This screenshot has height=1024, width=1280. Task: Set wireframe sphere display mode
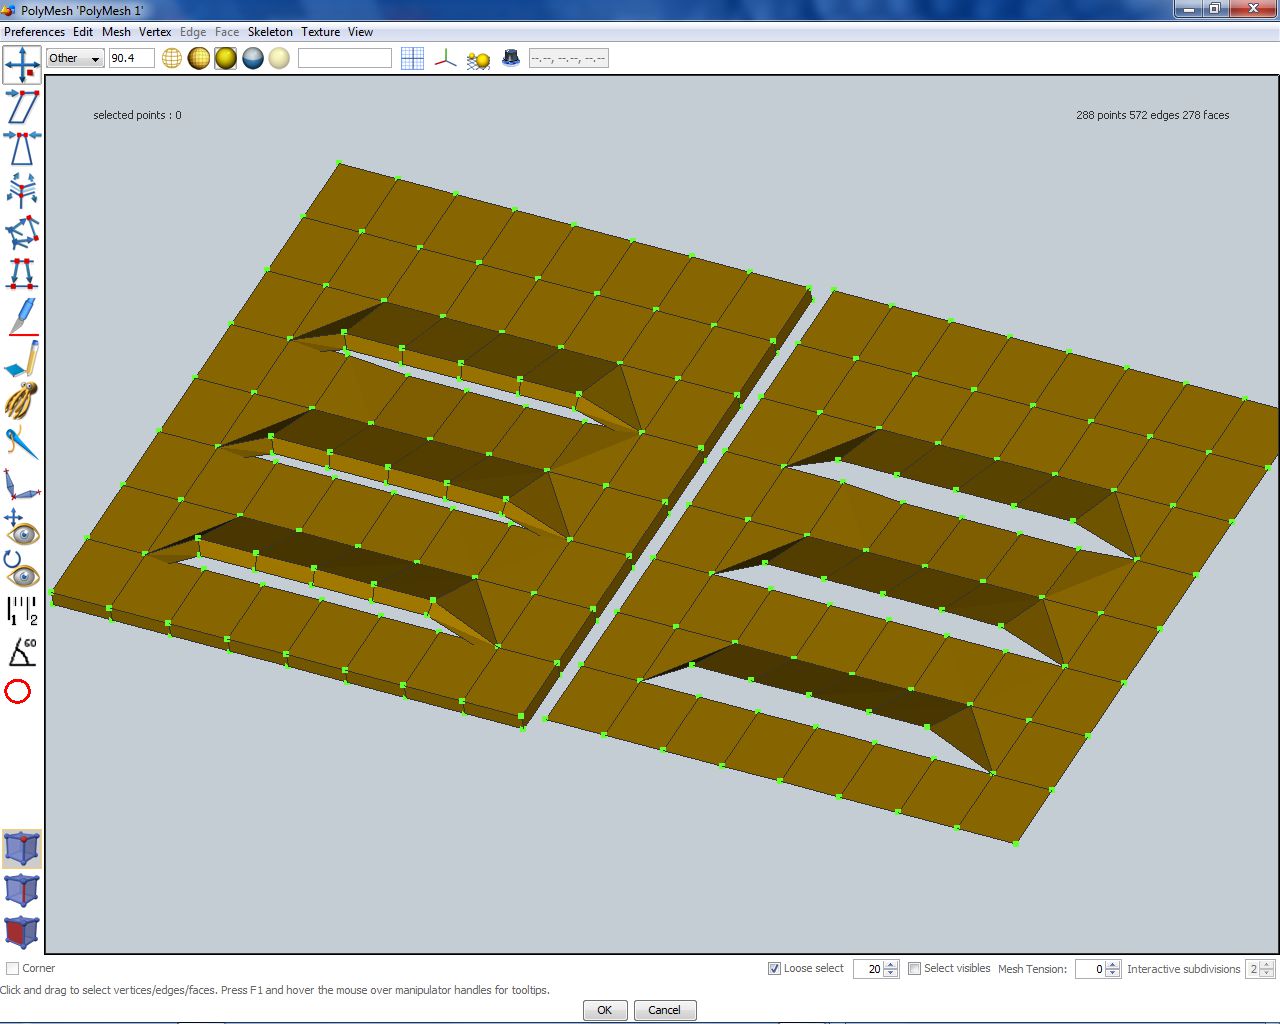pyautogui.click(x=172, y=58)
